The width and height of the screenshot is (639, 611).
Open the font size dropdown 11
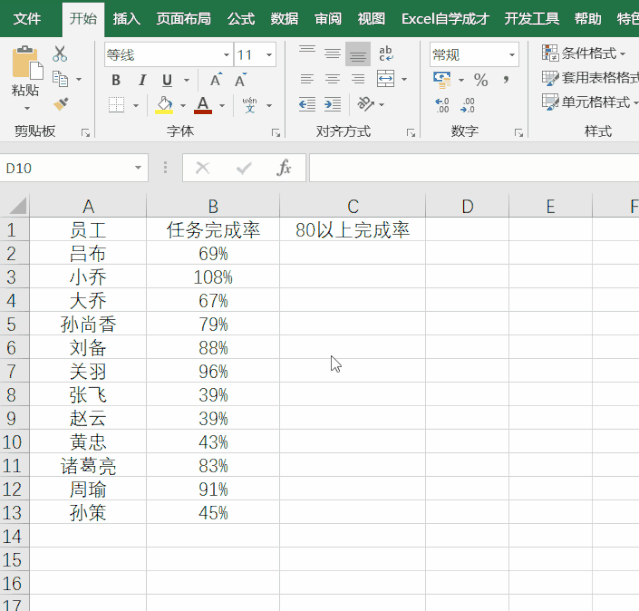click(269, 55)
